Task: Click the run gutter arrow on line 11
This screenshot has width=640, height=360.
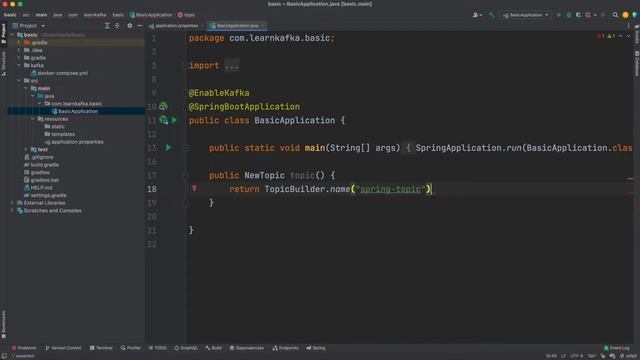Action: (x=174, y=120)
